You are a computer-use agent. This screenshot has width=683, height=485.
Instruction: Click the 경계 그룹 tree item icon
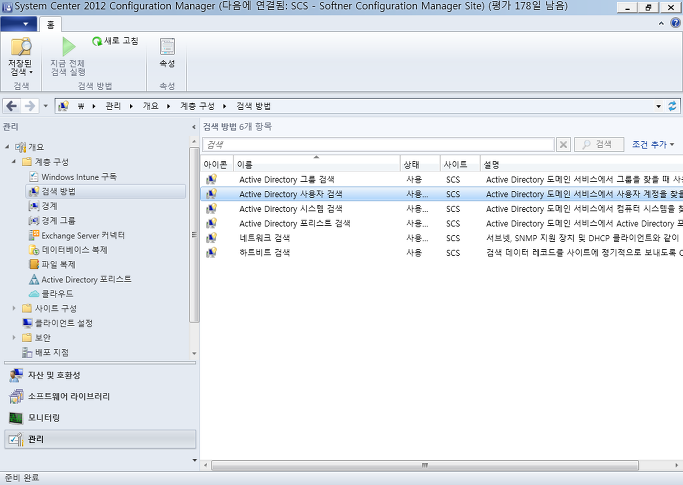[x=34, y=220]
